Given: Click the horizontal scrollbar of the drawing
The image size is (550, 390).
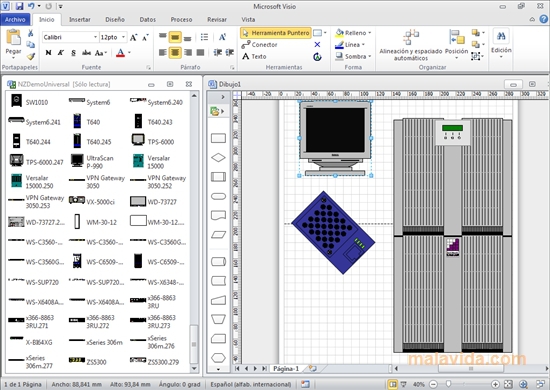Looking at the screenshot, I should point(471,368).
